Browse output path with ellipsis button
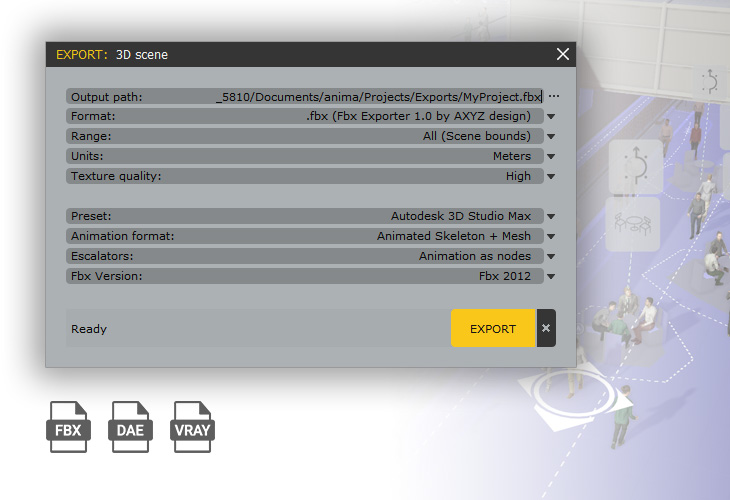Screen dimensions: 730x500 554,96
